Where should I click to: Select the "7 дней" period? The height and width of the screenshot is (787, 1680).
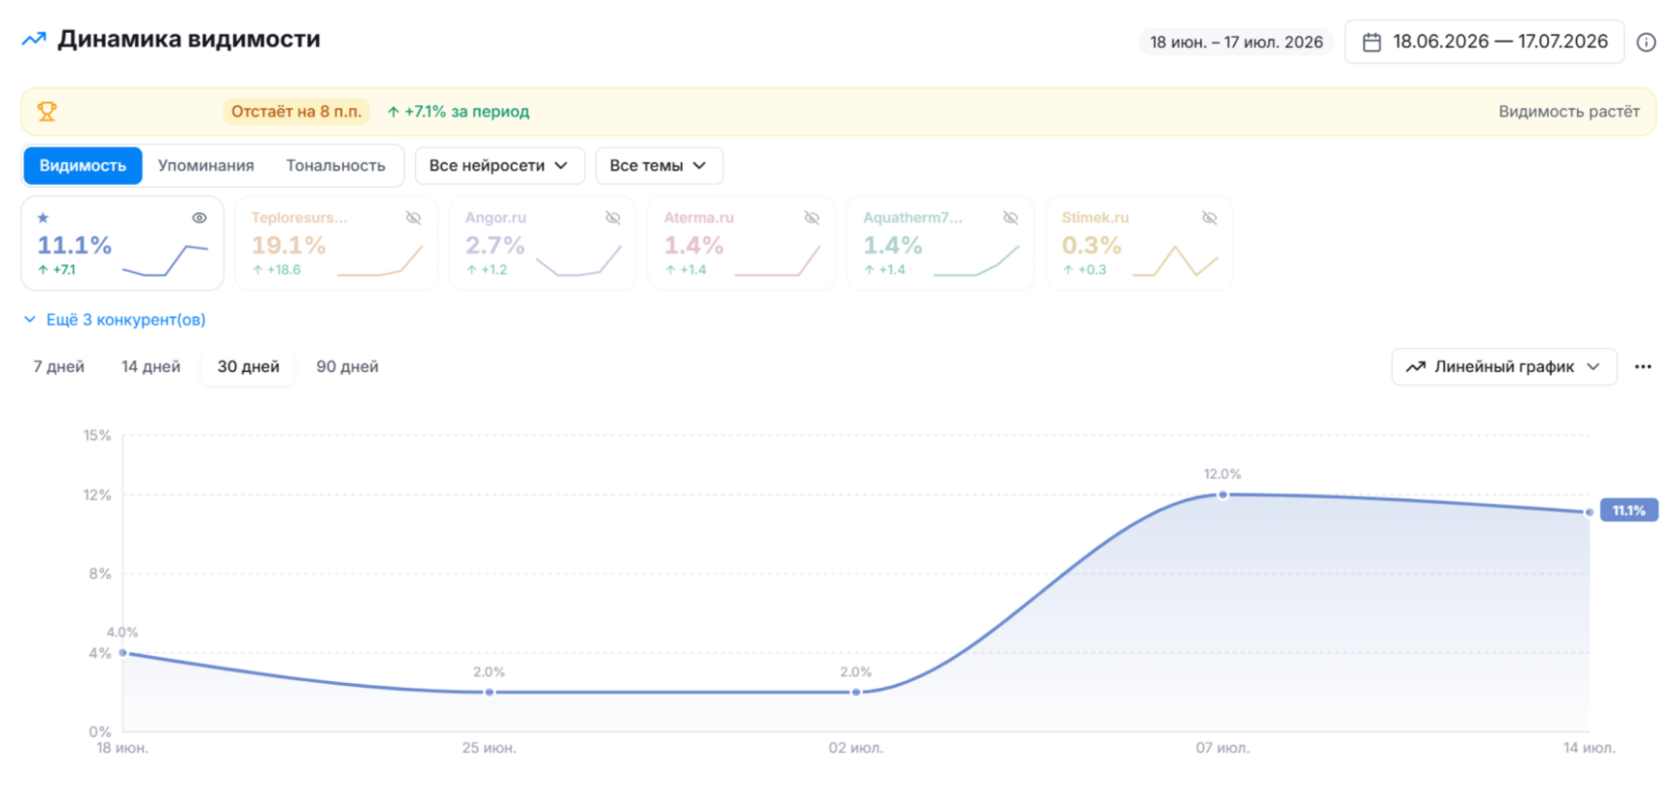point(59,367)
